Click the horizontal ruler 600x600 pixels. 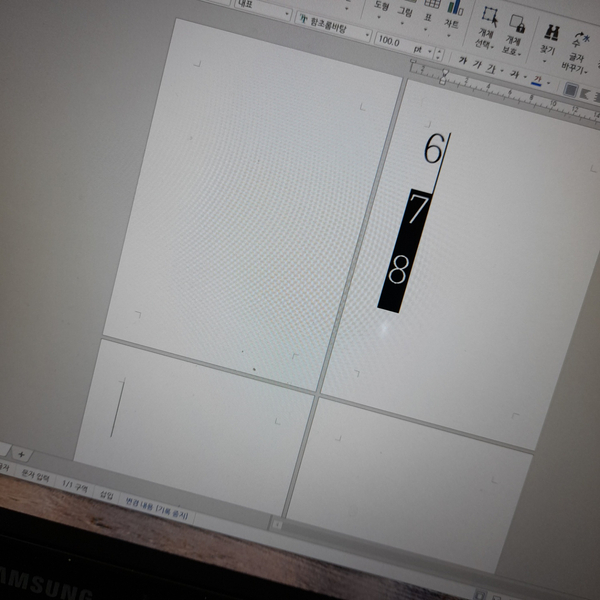pos(505,93)
